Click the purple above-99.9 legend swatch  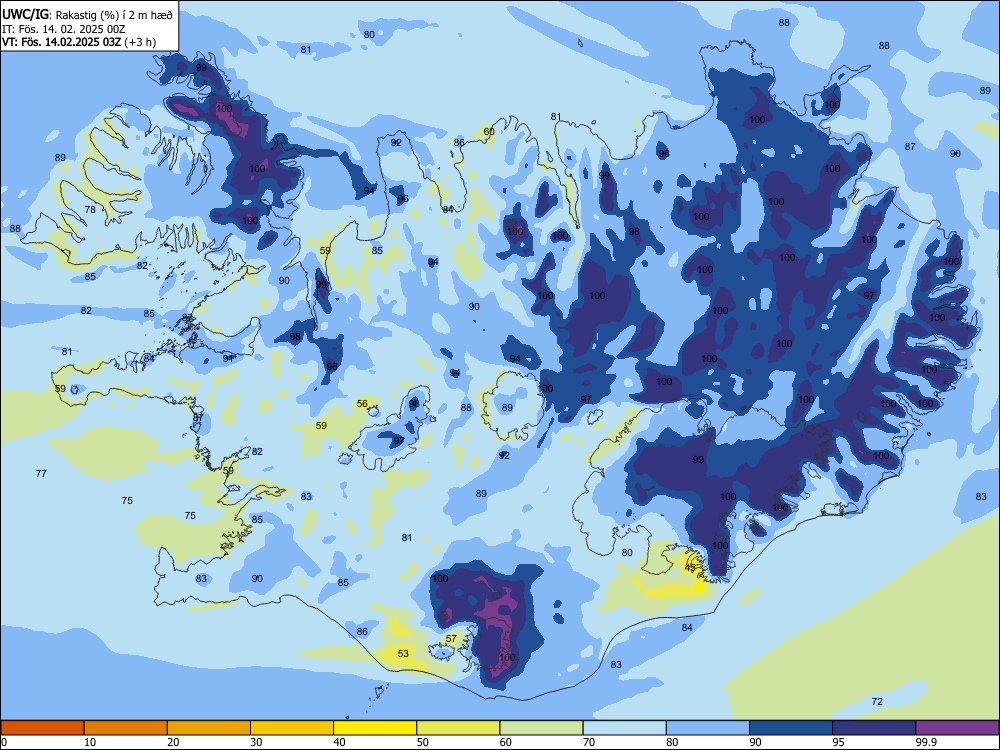tap(957, 728)
